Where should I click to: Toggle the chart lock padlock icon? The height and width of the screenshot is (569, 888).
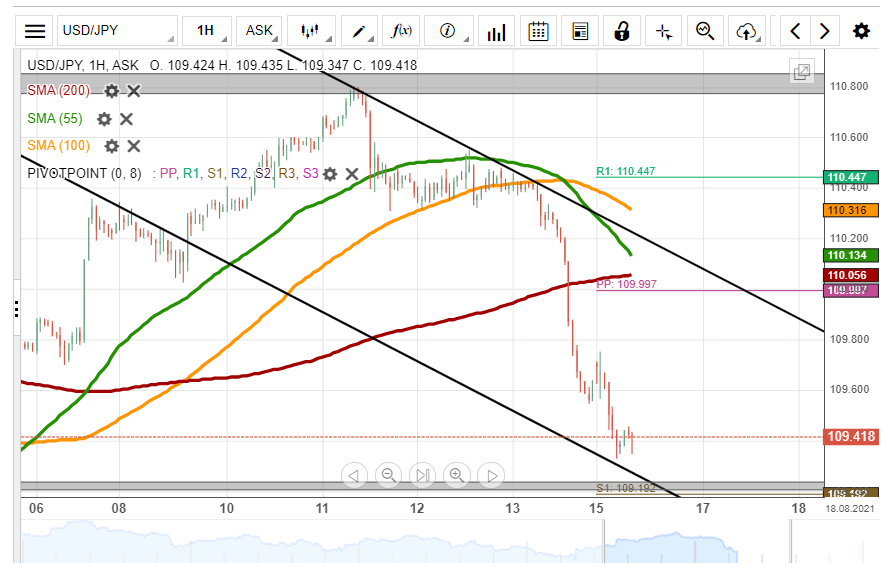coord(621,31)
